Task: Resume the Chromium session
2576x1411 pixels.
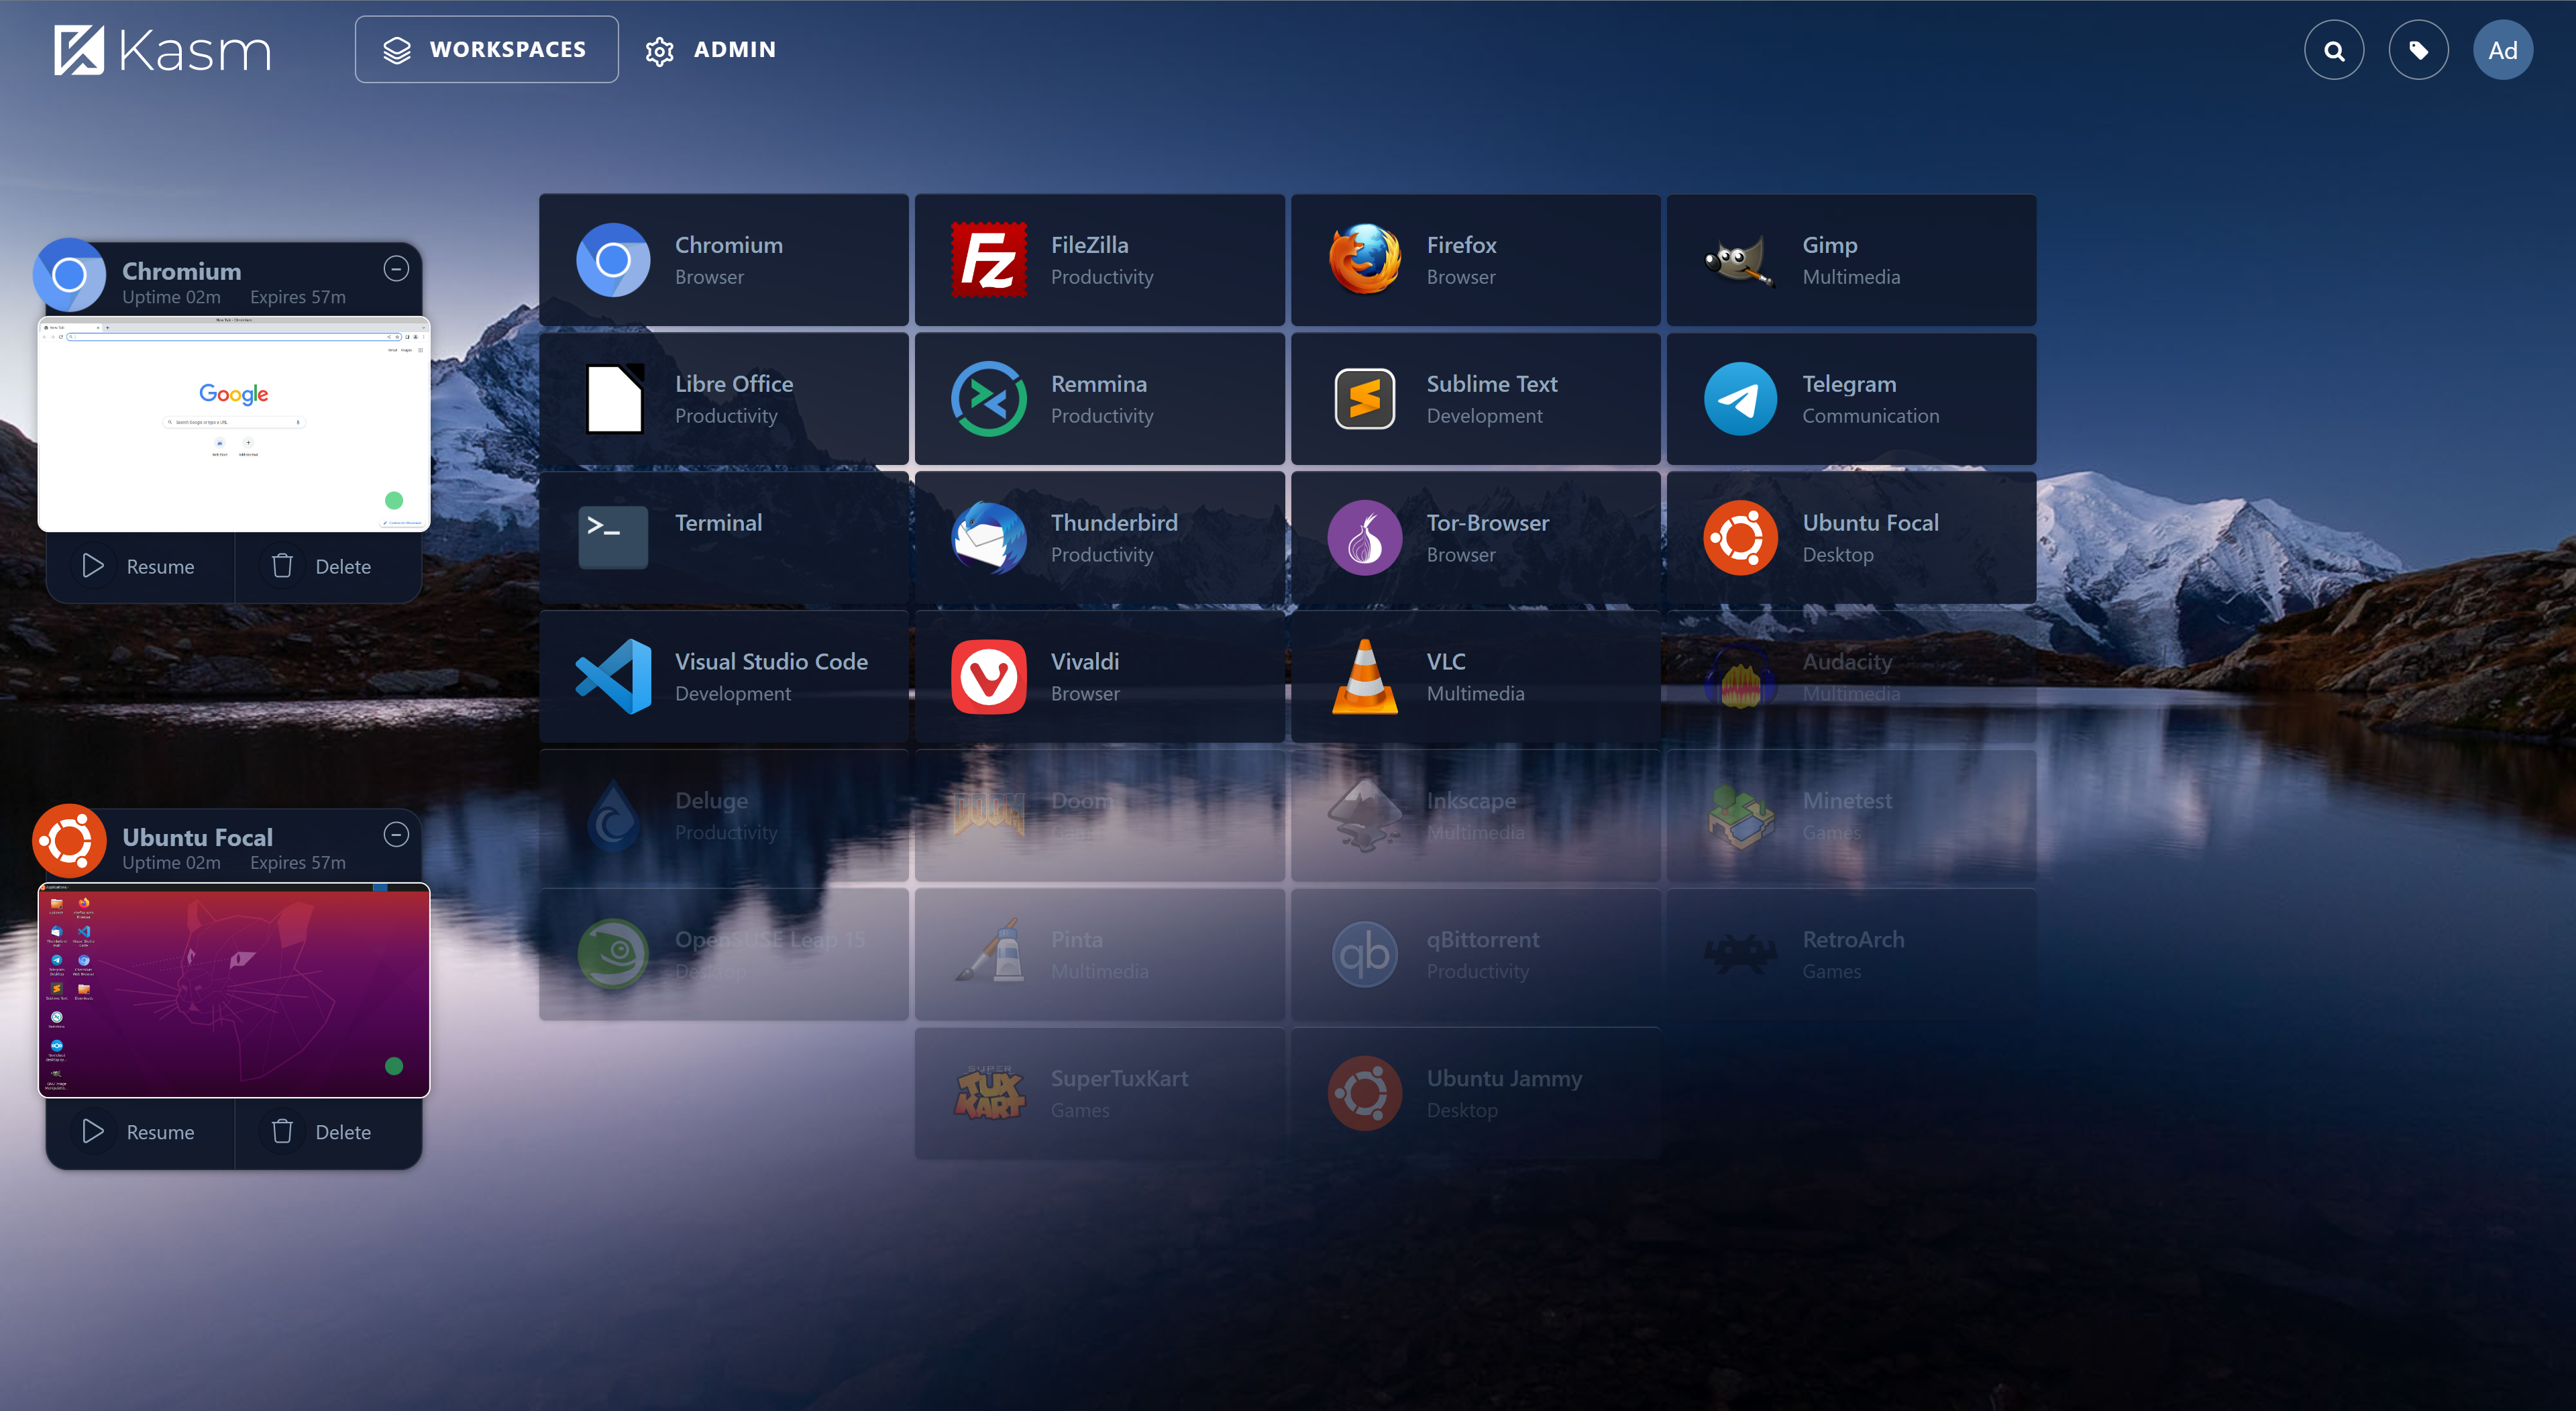Action: click(139, 566)
